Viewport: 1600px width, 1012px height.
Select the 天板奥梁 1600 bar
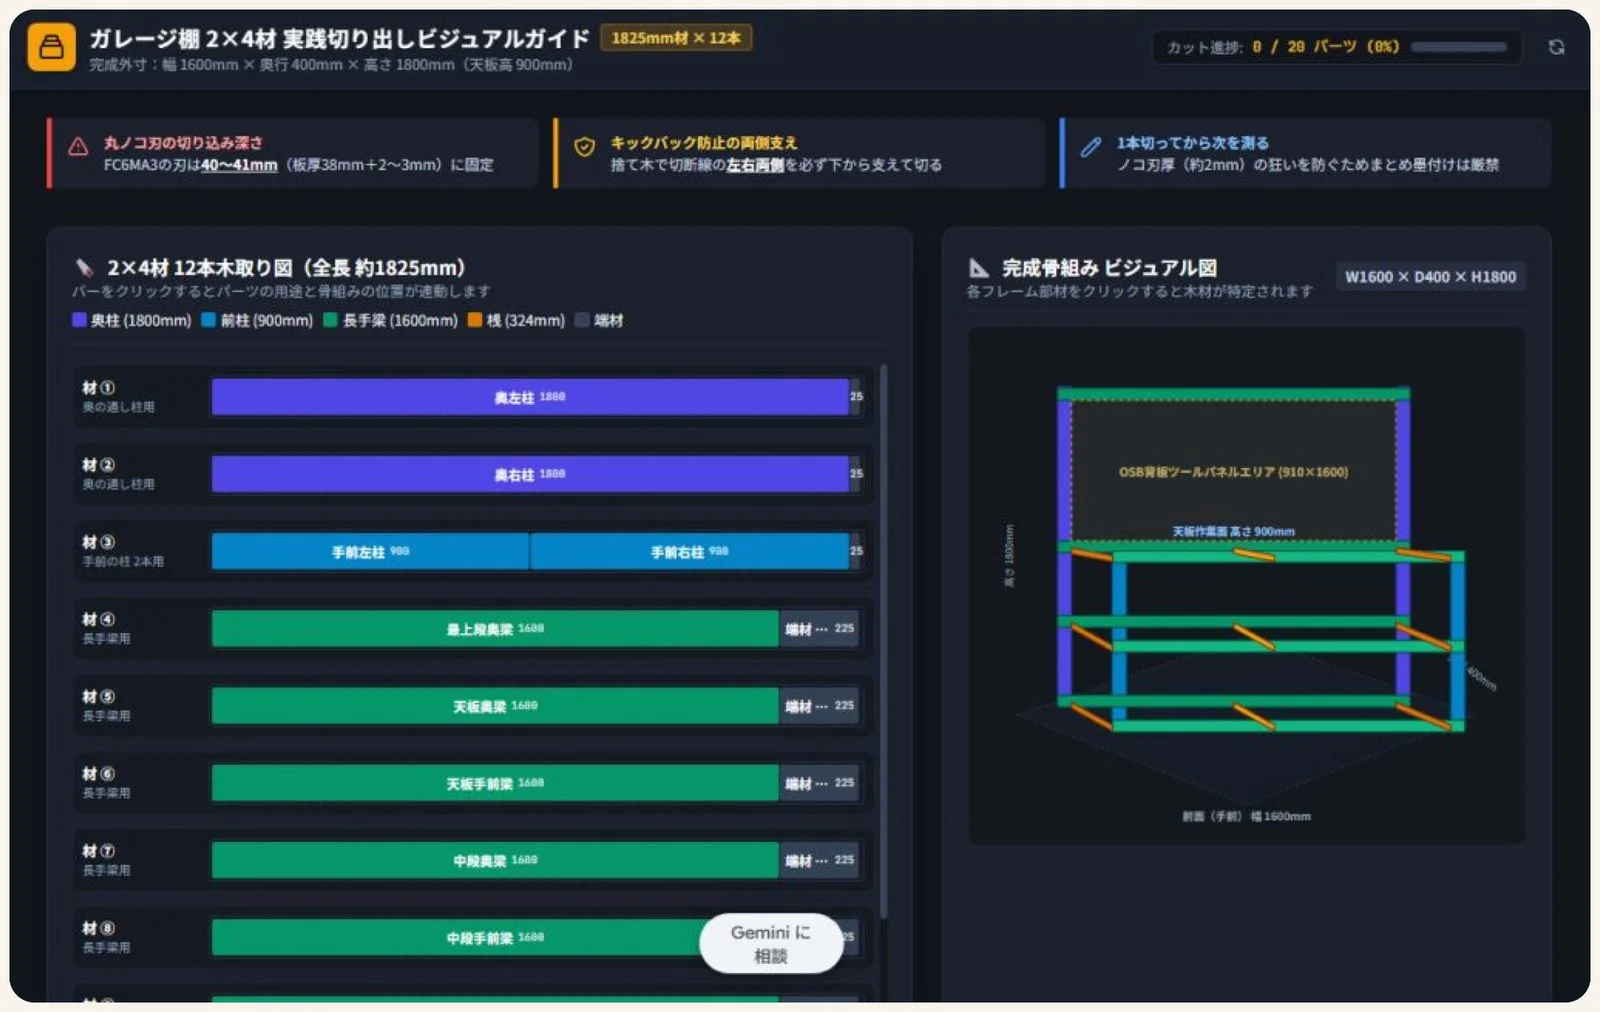point(495,706)
